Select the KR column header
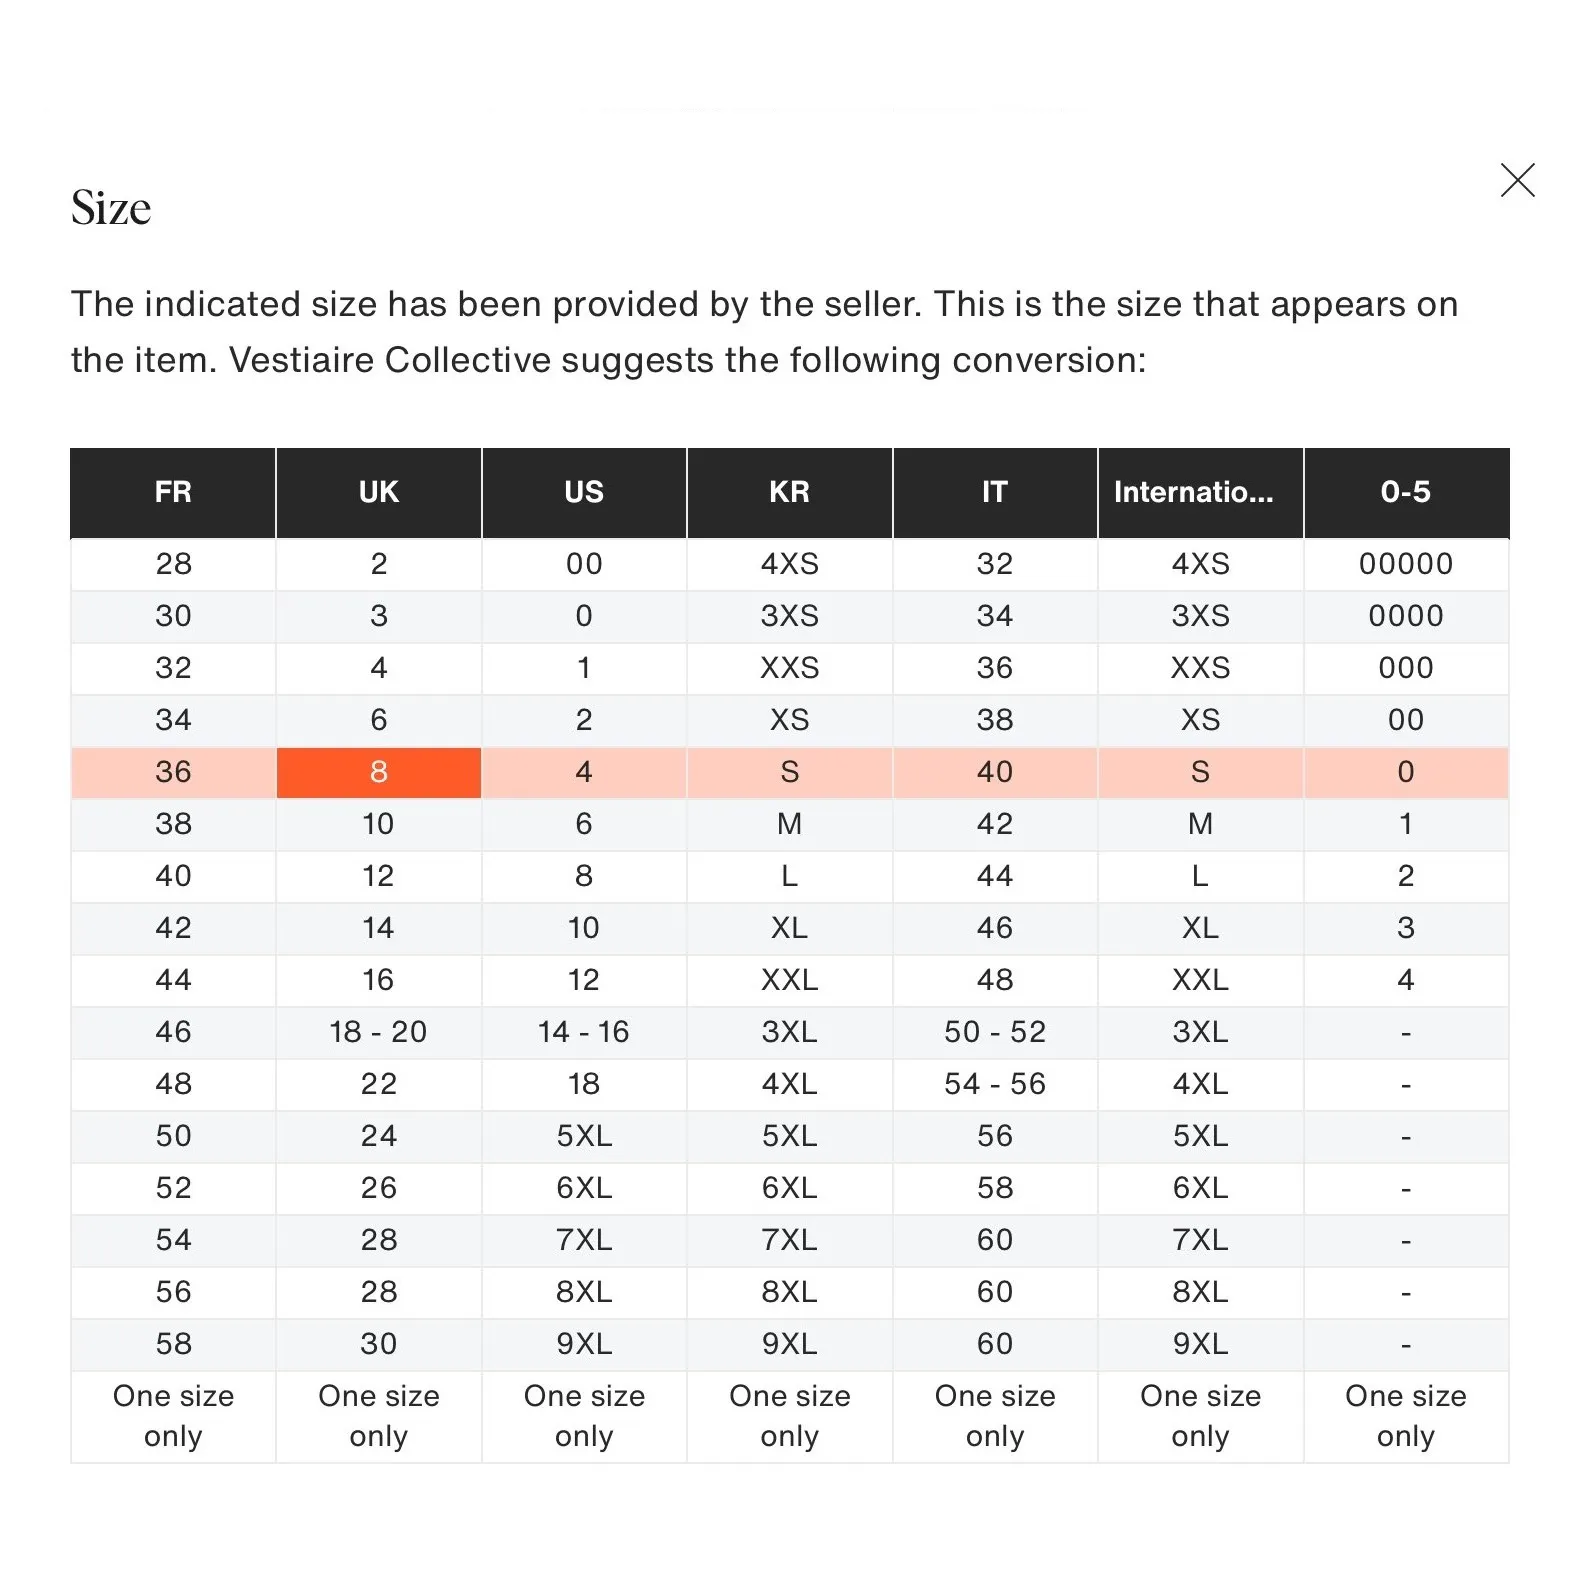The width and height of the screenshot is (1584, 1584). click(789, 492)
